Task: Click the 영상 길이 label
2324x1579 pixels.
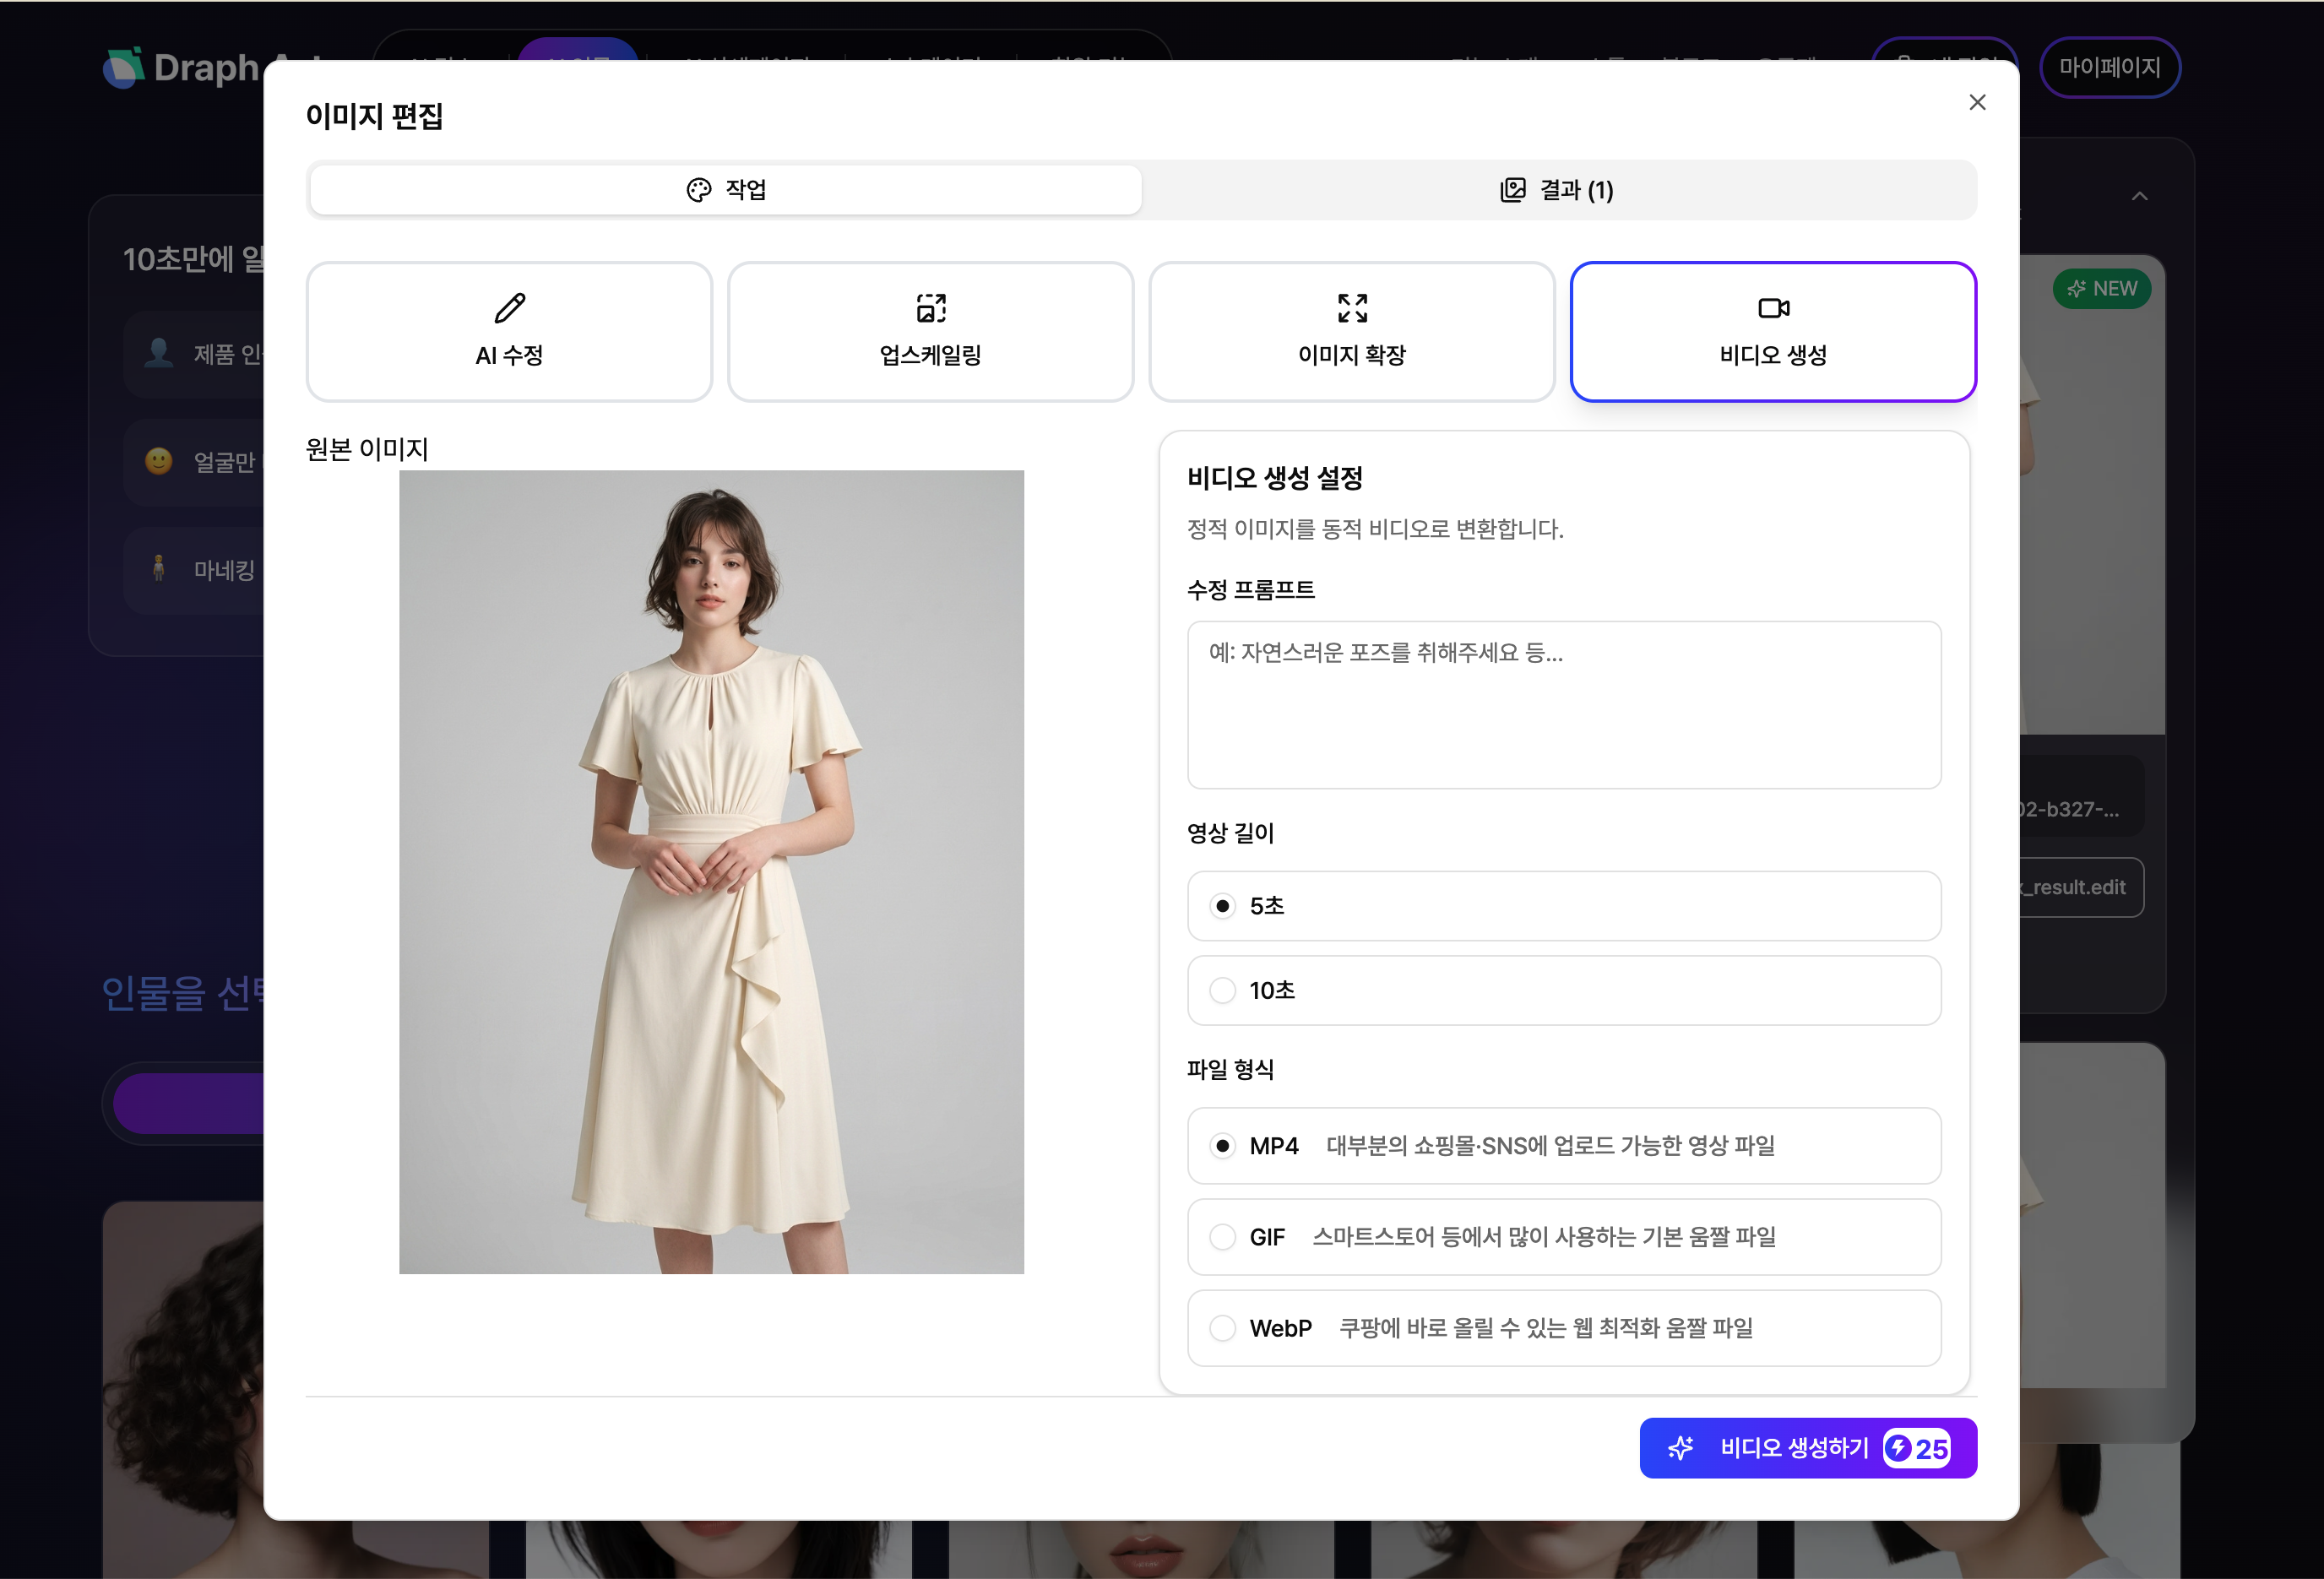Action: pyautogui.click(x=1230, y=833)
